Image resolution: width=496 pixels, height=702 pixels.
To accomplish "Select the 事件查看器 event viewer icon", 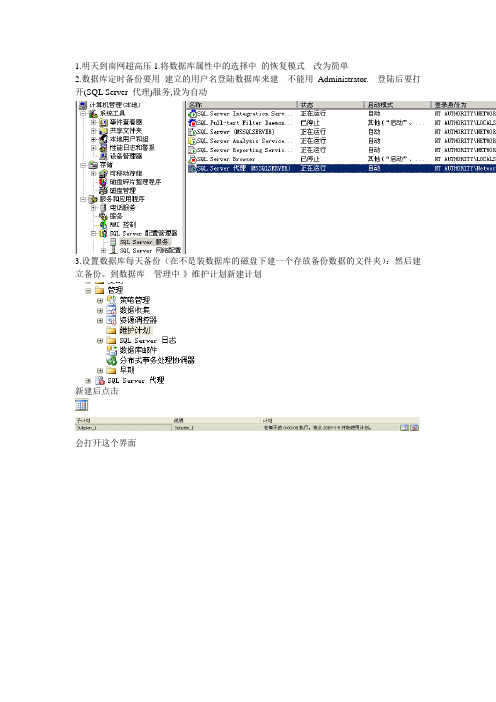I will (103, 122).
